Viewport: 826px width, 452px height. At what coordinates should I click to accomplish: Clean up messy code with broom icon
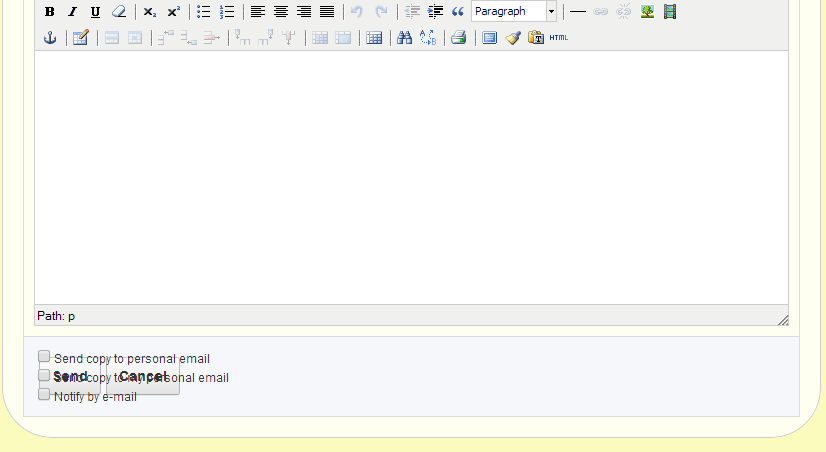(513, 37)
